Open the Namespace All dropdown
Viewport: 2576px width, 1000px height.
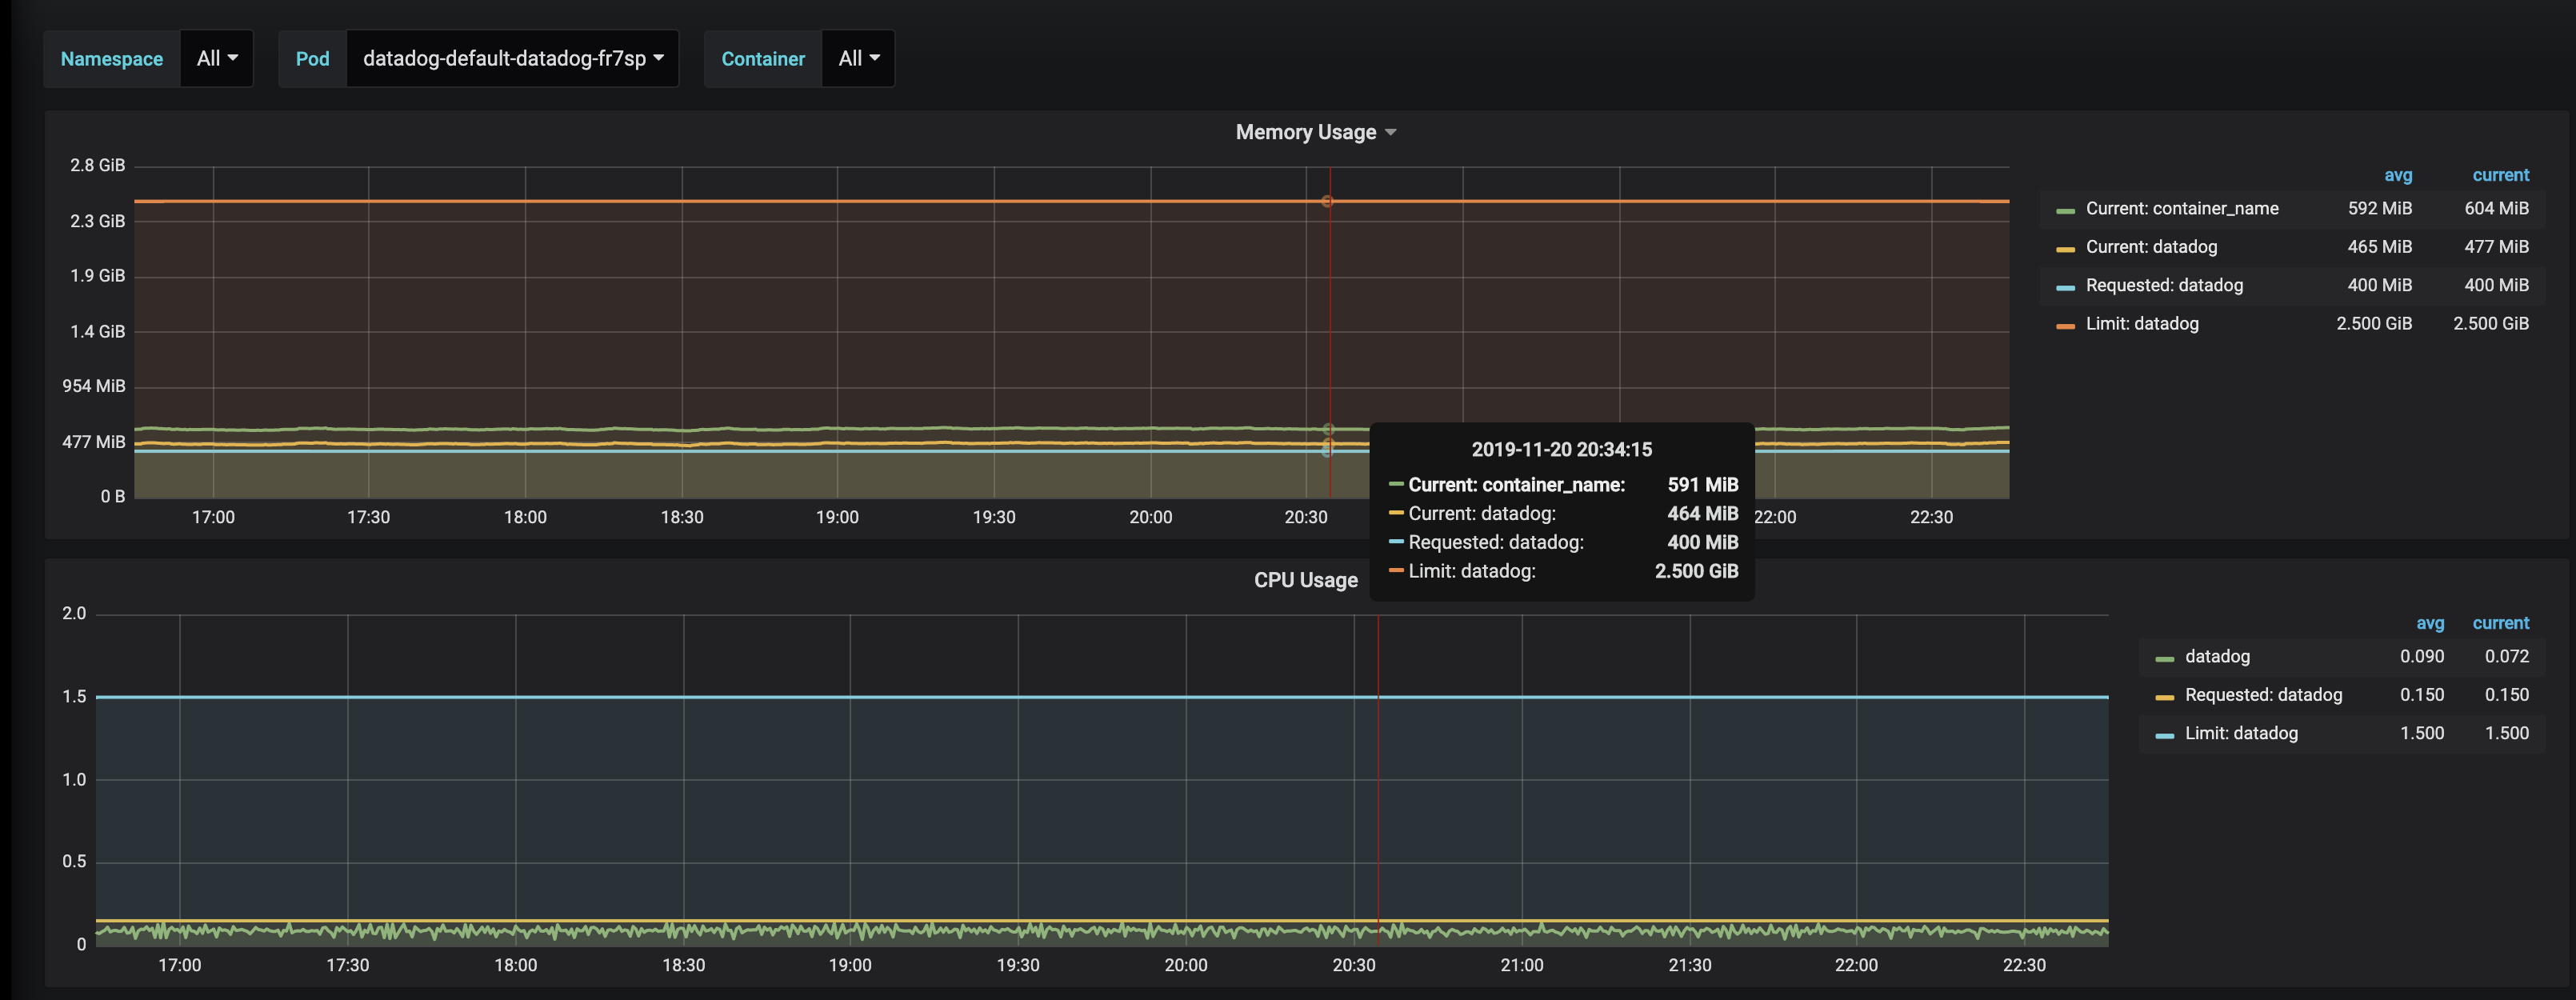(x=217, y=58)
